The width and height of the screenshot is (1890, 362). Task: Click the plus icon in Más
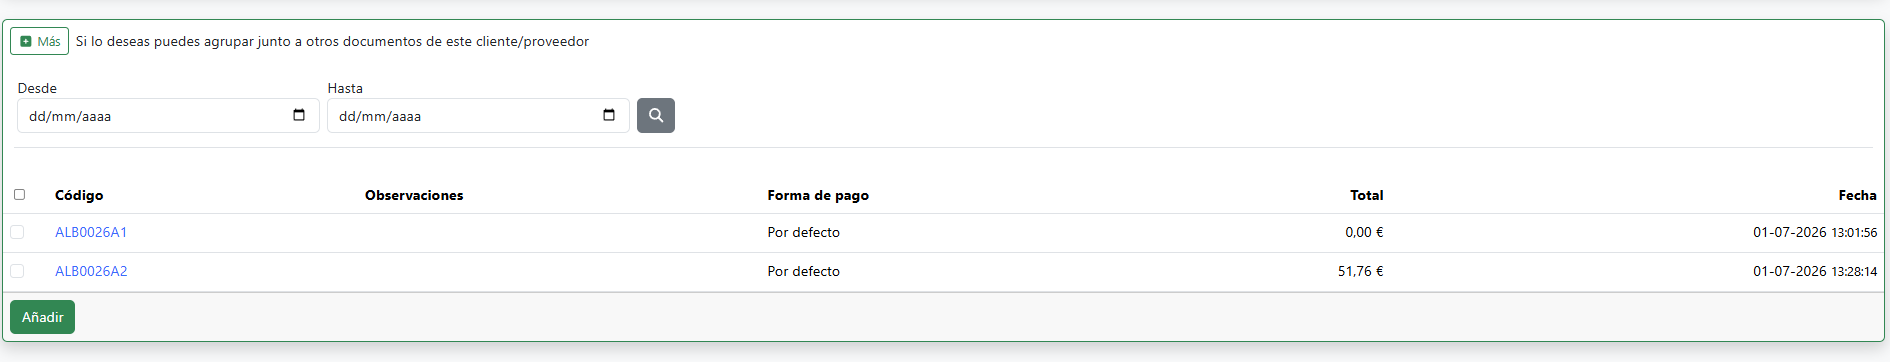point(26,41)
